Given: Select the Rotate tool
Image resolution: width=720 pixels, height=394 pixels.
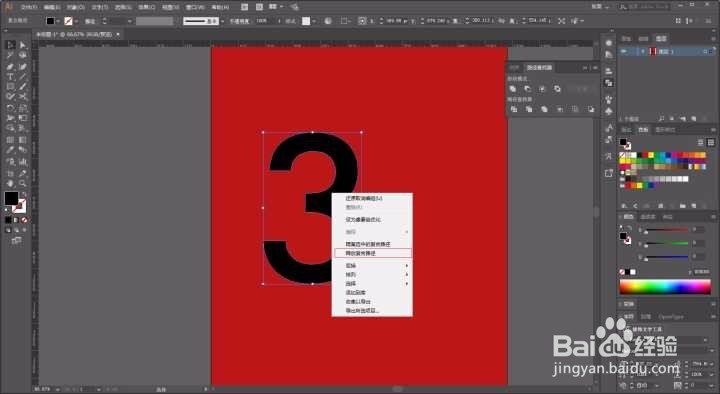Looking at the screenshot, I should pyautogui.click(x=11, y=108).
